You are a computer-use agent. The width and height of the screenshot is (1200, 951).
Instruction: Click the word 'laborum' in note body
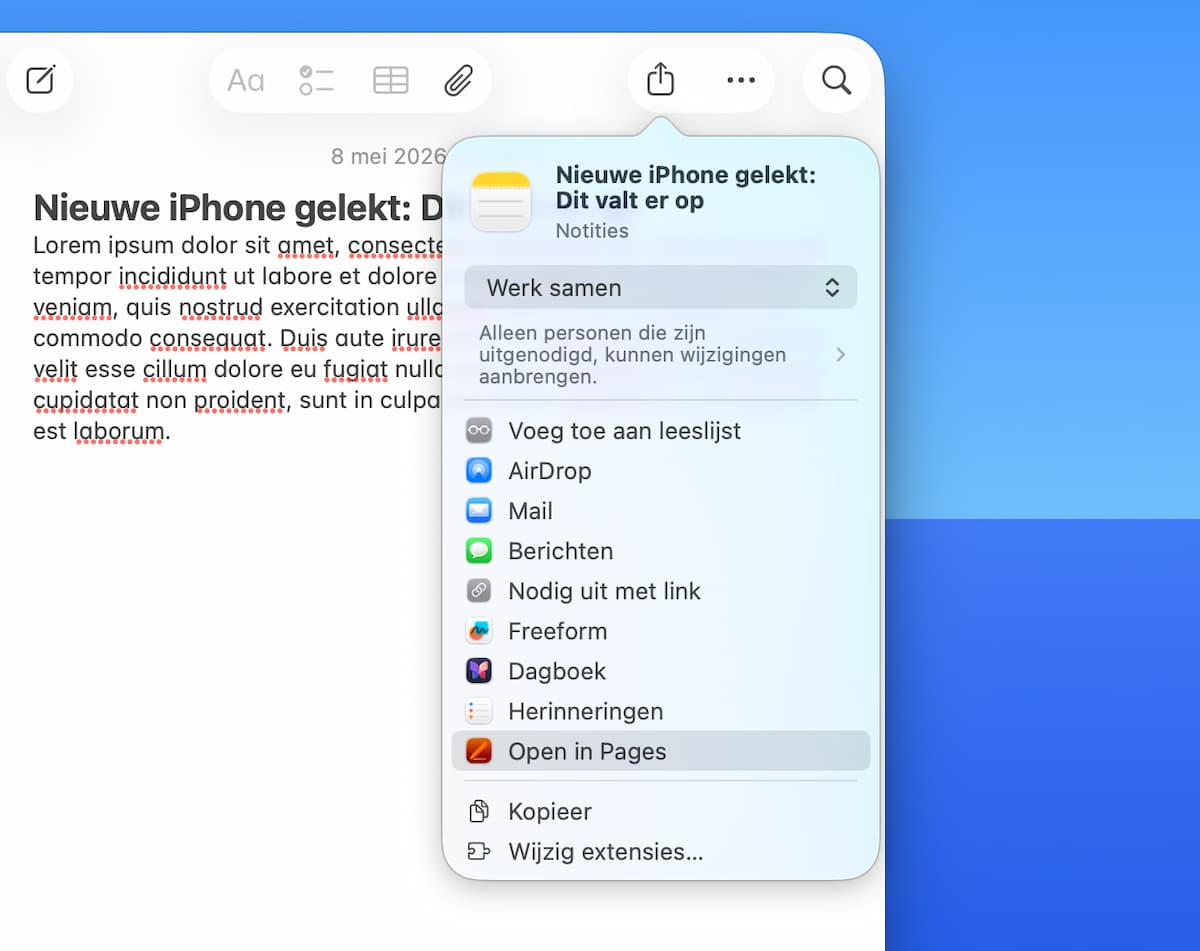pos(119,432)
